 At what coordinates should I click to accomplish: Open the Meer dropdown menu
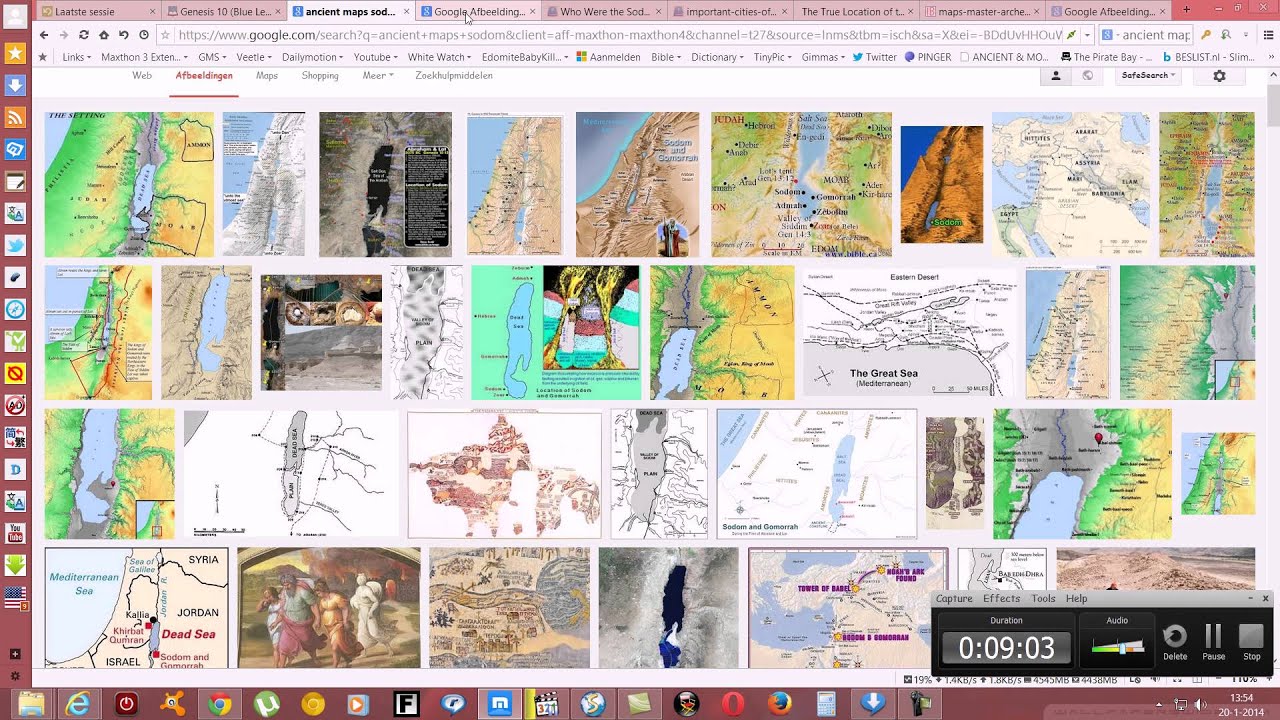(x=378, y=76)
